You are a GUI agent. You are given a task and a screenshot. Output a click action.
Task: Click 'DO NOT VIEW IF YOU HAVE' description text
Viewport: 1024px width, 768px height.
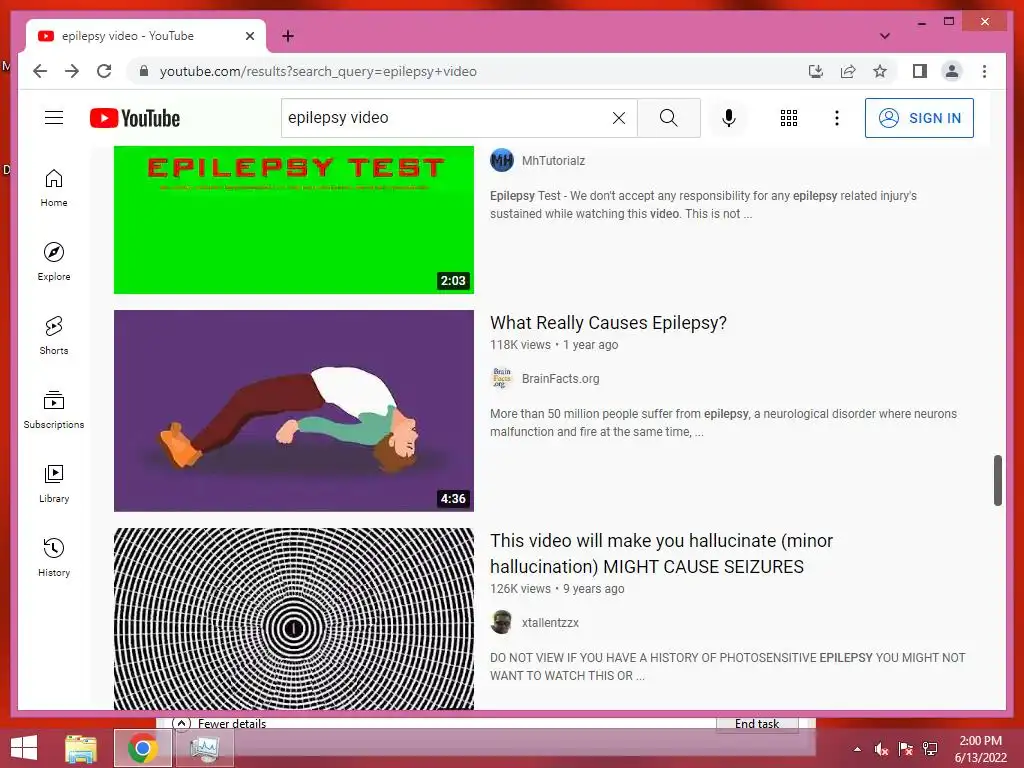tap(728, 667)
